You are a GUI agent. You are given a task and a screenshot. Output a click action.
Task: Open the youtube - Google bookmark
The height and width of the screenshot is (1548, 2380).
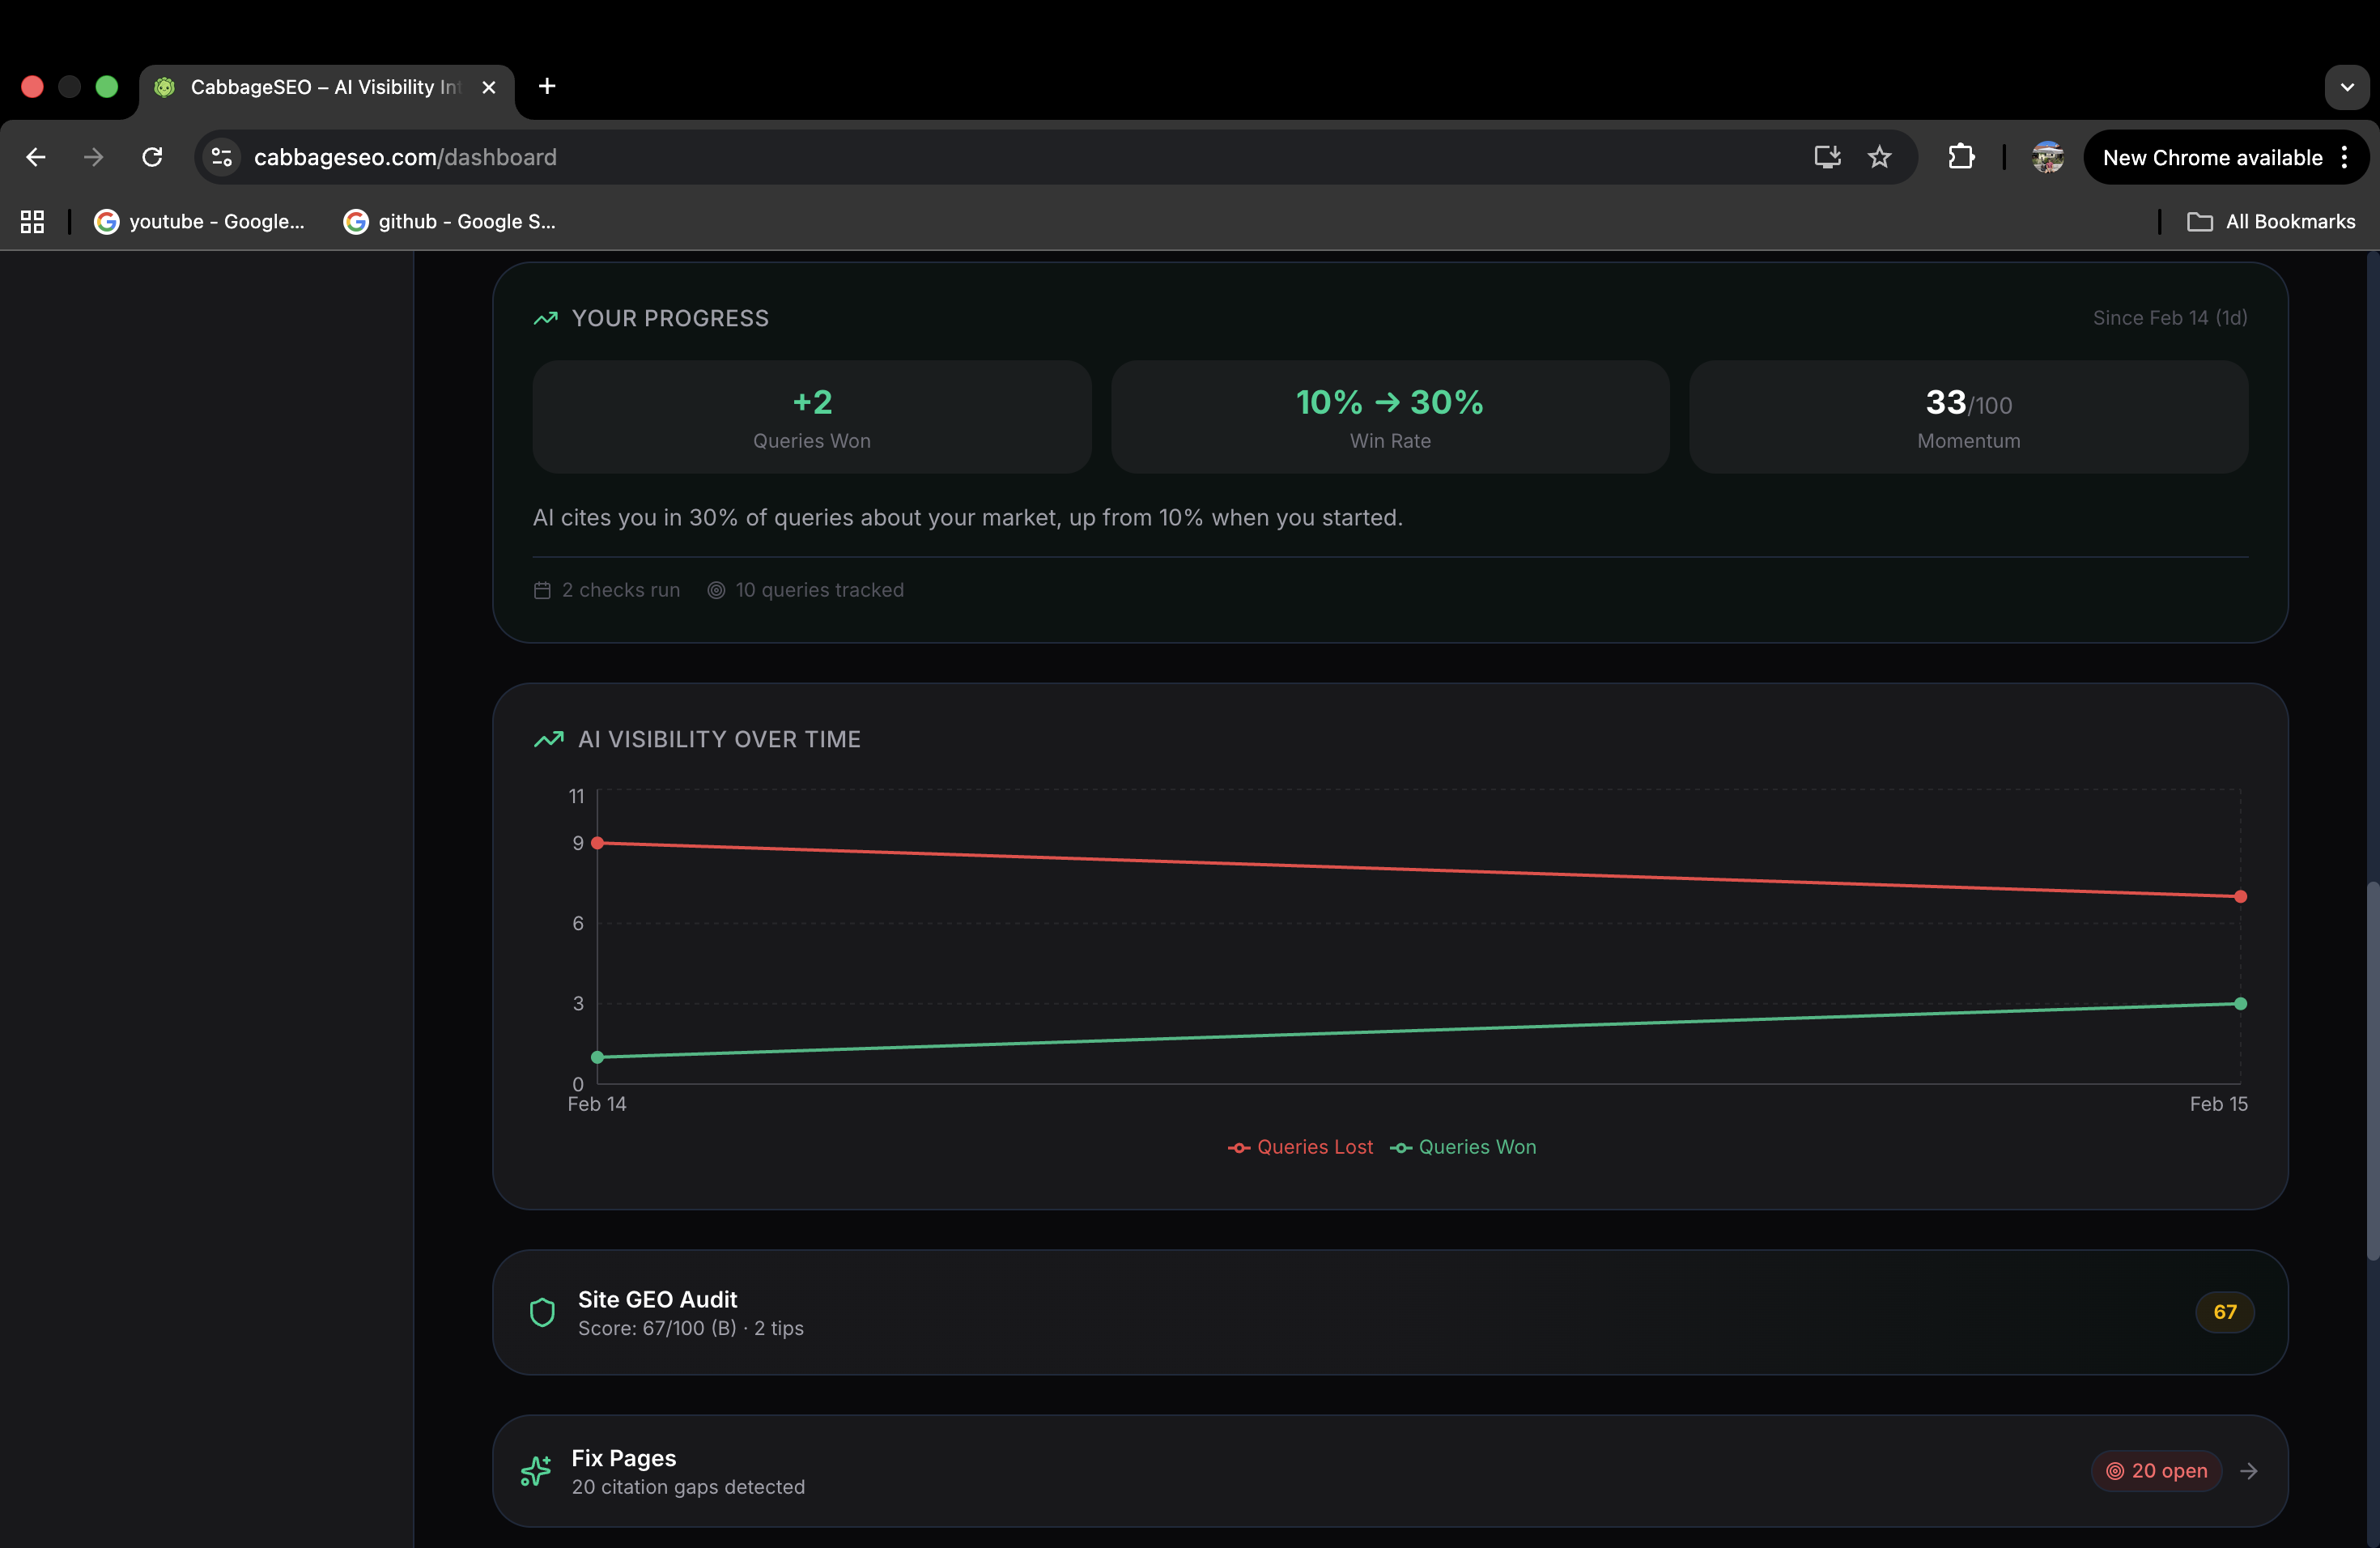(x=200, y=221)
